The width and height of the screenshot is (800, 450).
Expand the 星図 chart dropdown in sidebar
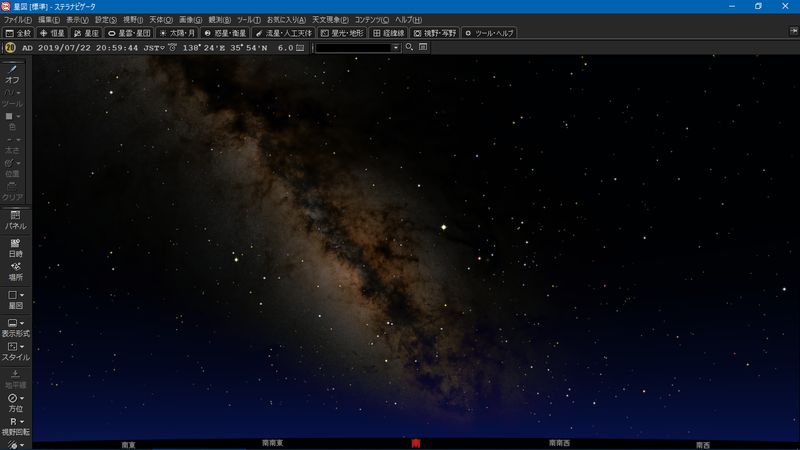pyautogui.click(x=15, y=300)
